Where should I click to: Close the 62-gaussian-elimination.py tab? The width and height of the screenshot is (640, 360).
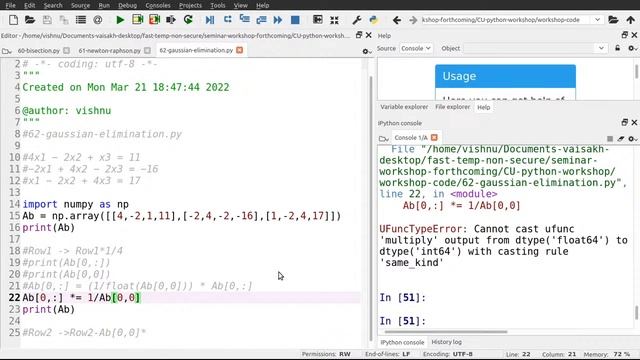[240, 50]
